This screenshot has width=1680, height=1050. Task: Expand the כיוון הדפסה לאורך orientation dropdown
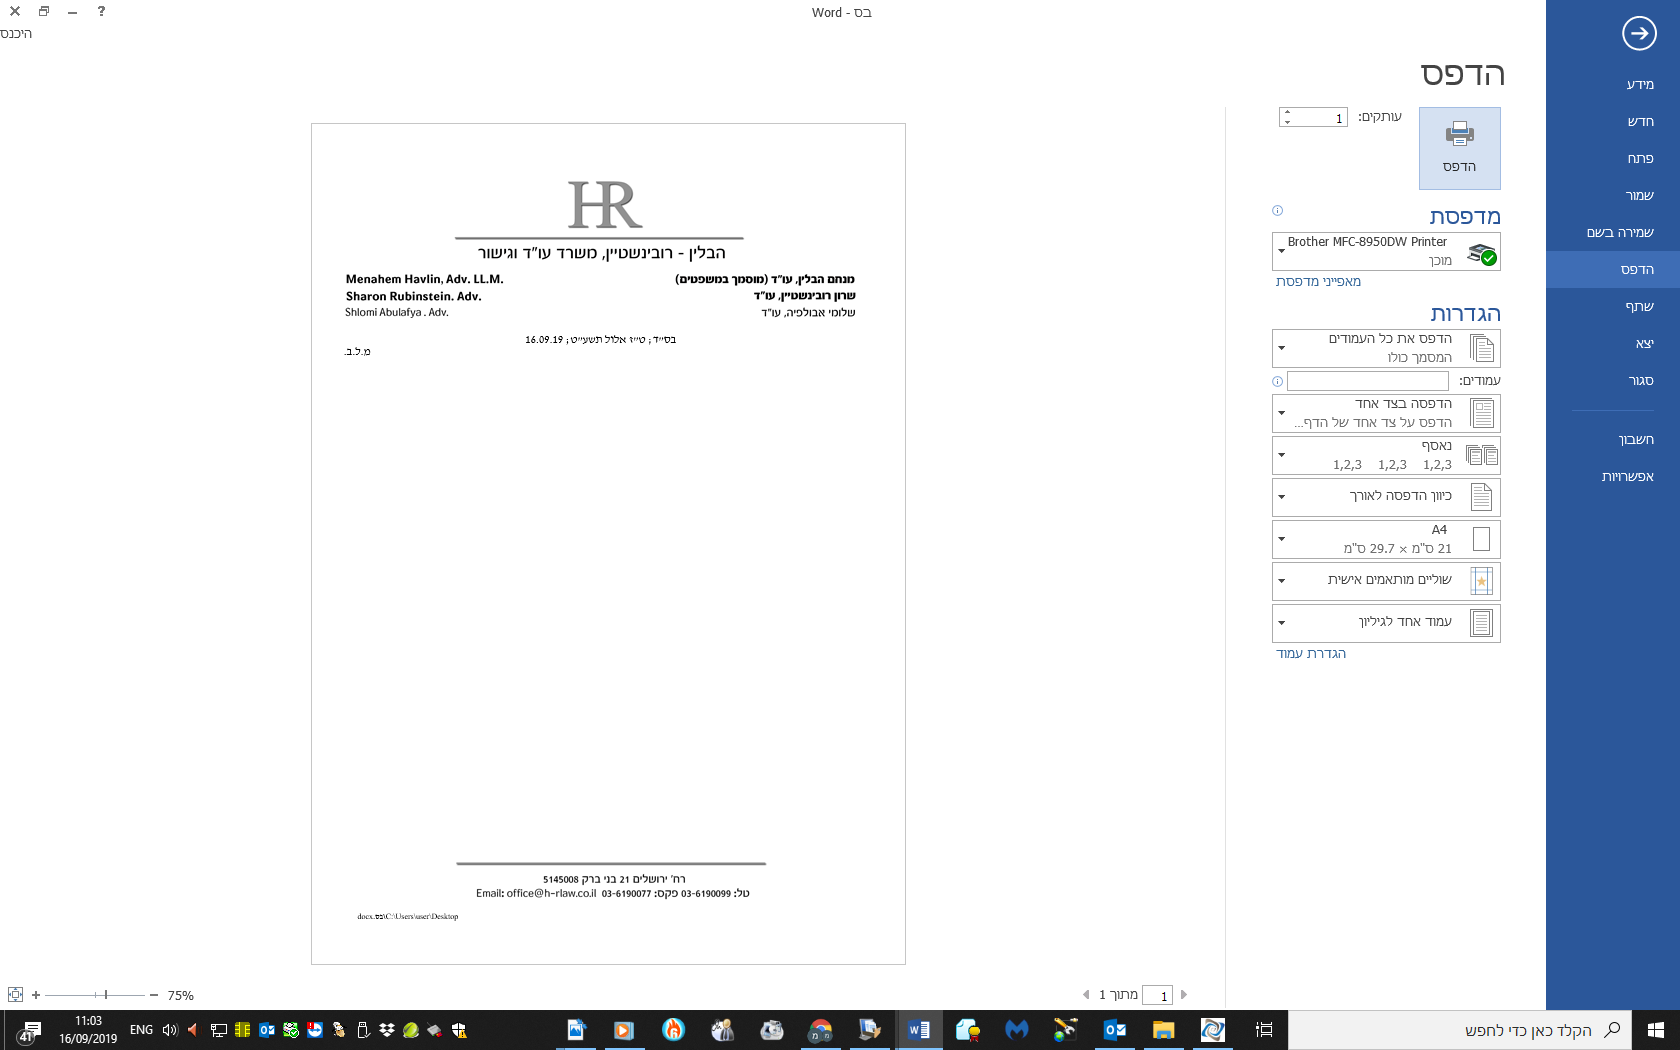tap(1386, 497)
